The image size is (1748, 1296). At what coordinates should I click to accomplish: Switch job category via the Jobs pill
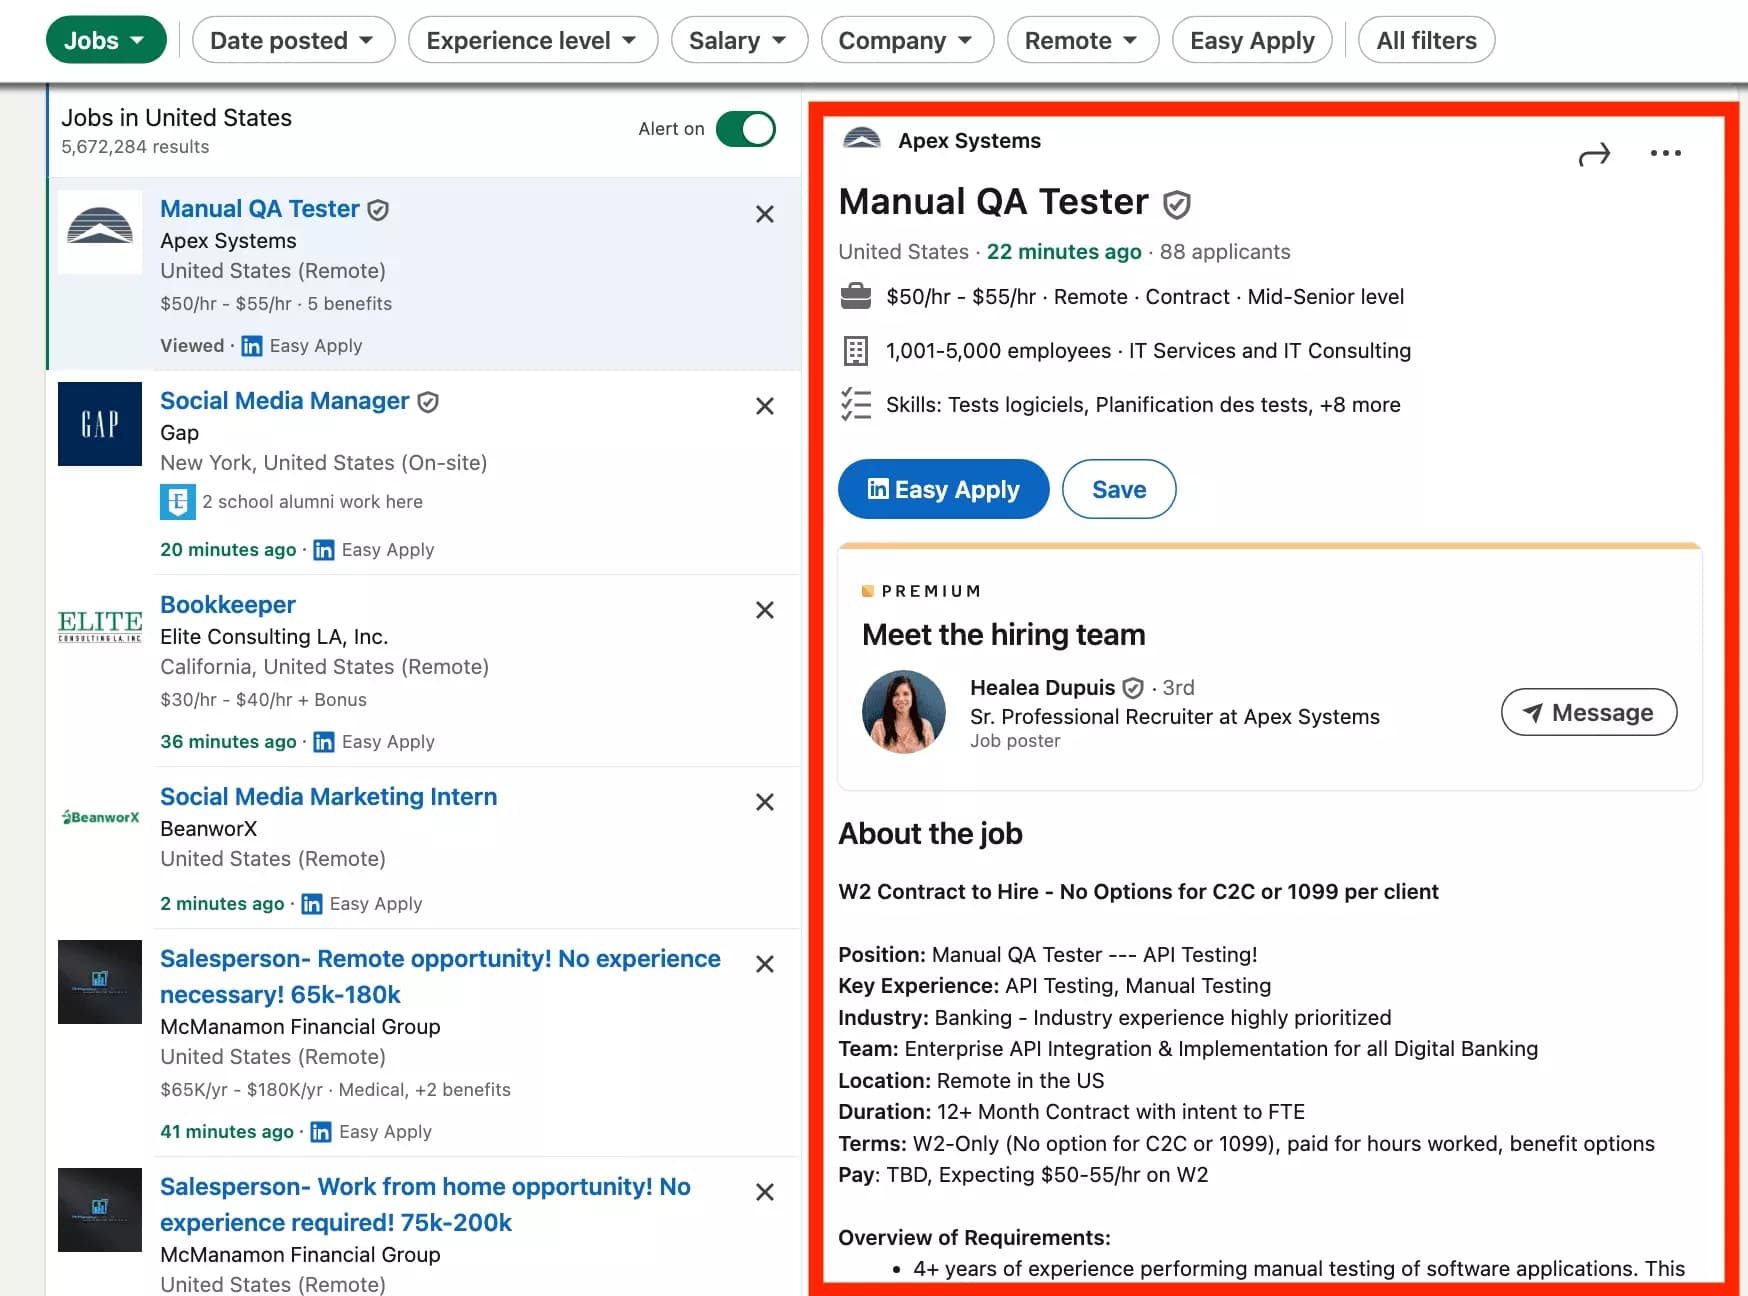coord(105,40)
